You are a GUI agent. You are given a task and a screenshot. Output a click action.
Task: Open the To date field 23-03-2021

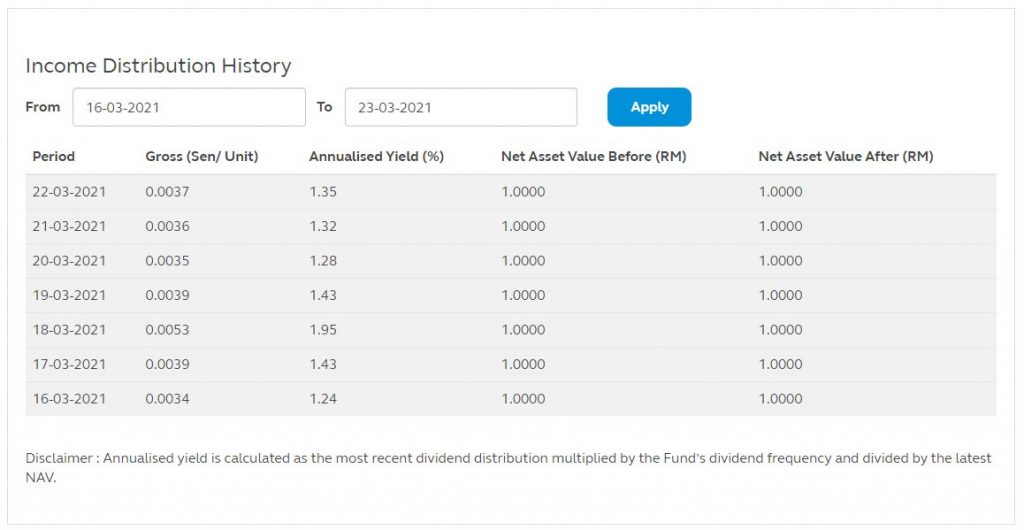461,107
